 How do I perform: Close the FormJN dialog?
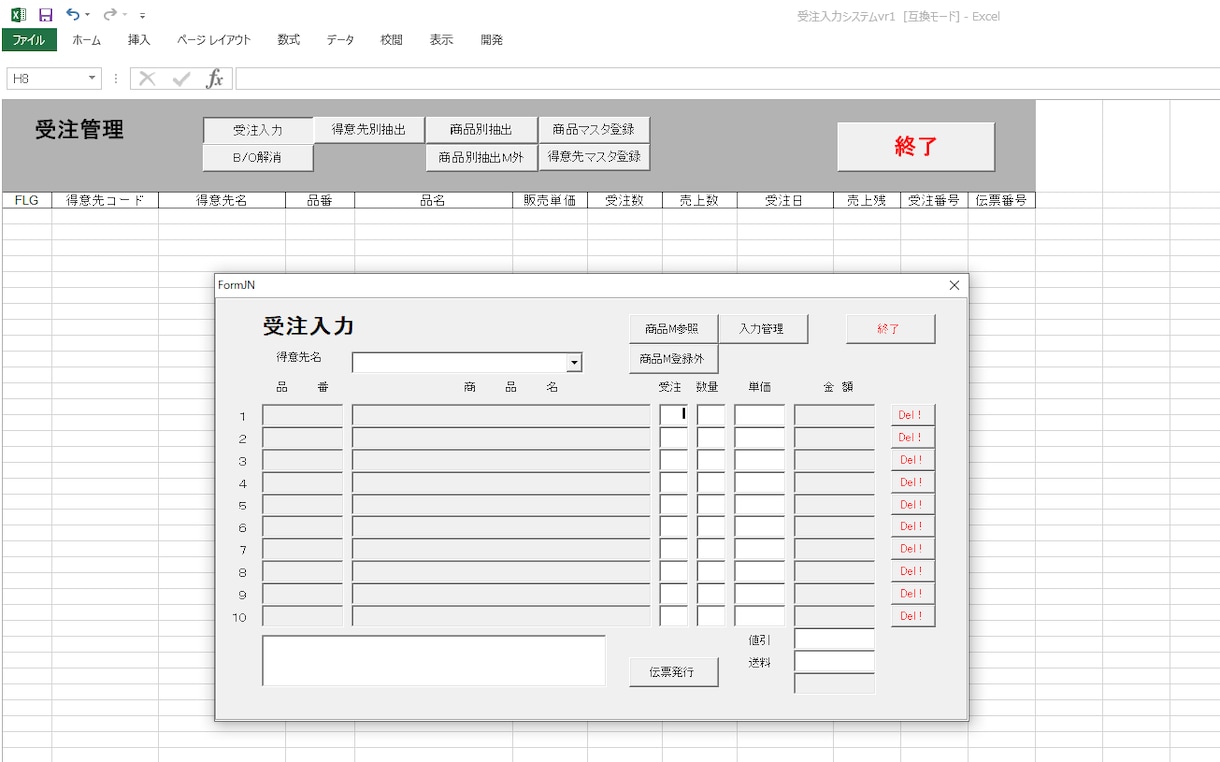click(x=954, y=285)
